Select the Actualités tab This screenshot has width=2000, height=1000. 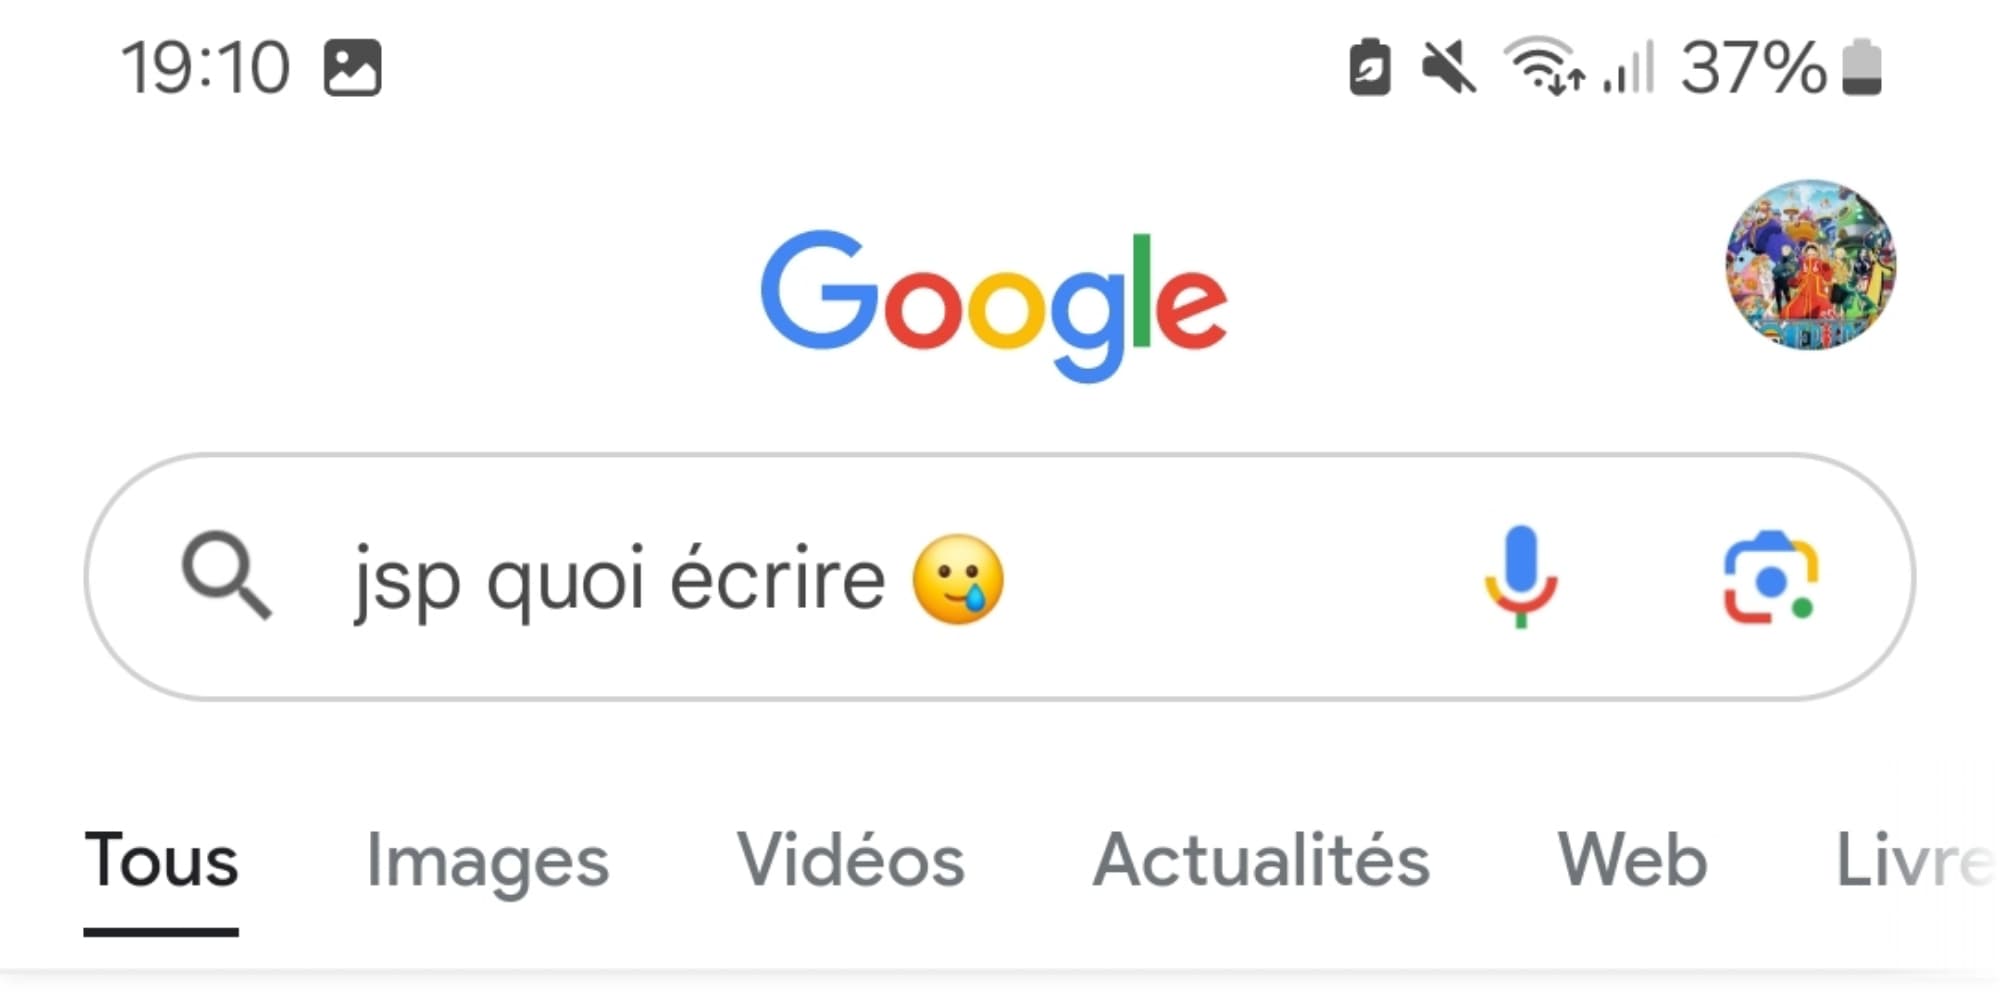[x=1262, y=862]
